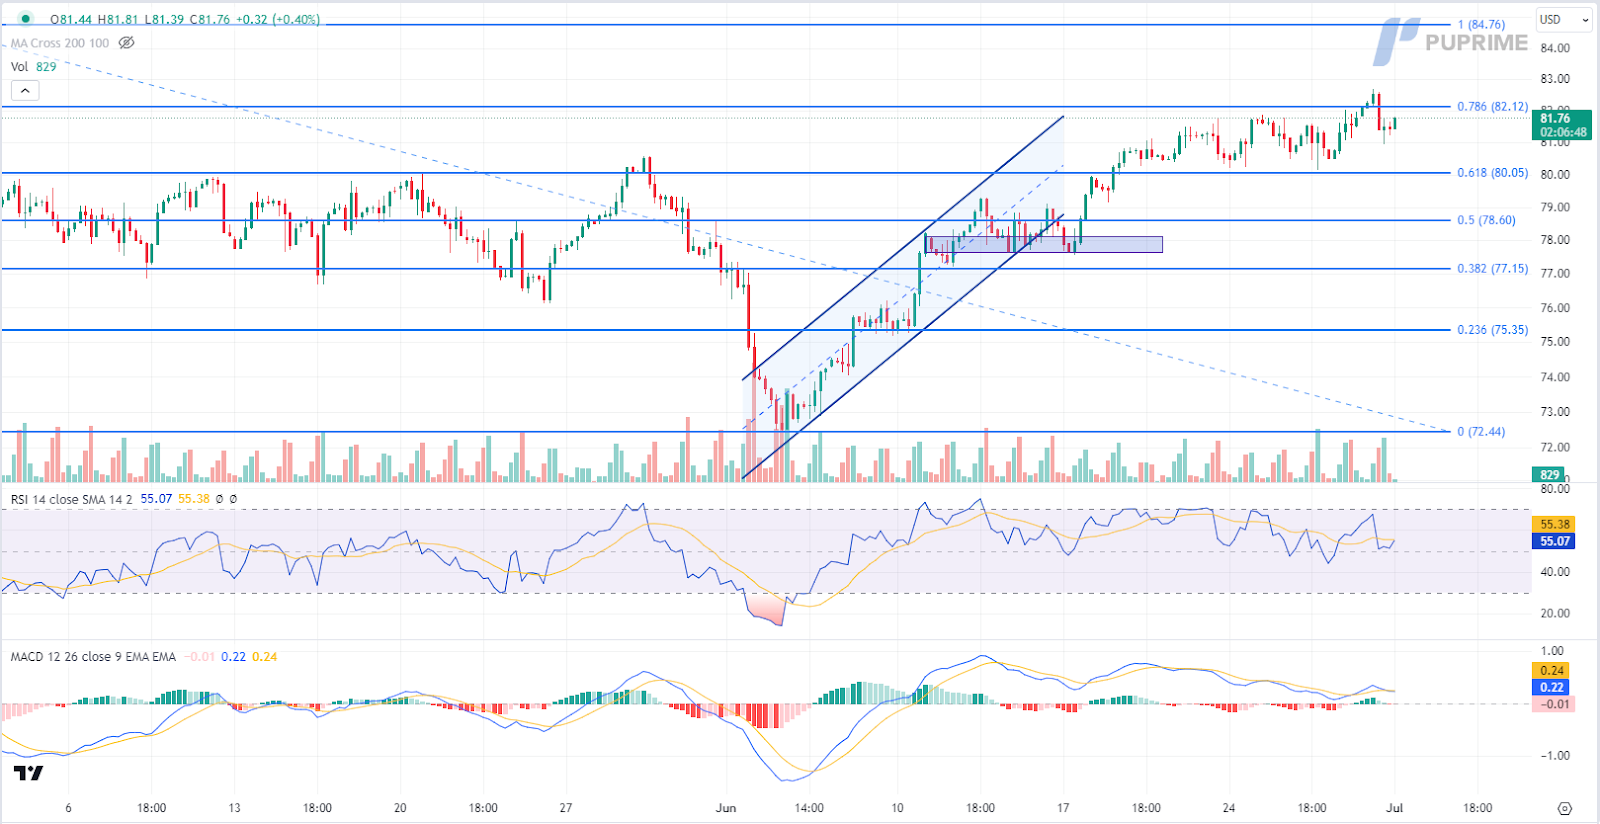Image resolution: width=1600 pixels, height=824 pixels.
Task: Select the Fibonacci 0.5 (78.60) label
Action: [x=1486, y=220]
